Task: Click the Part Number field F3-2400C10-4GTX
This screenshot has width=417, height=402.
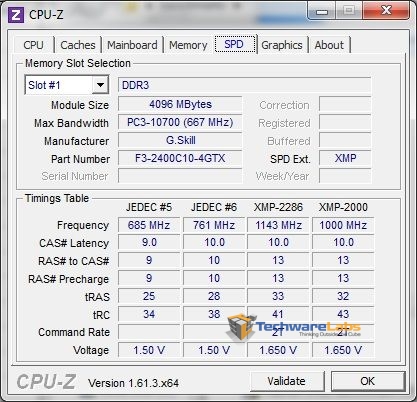Action: pyautogui.click(x=180, y=158)
